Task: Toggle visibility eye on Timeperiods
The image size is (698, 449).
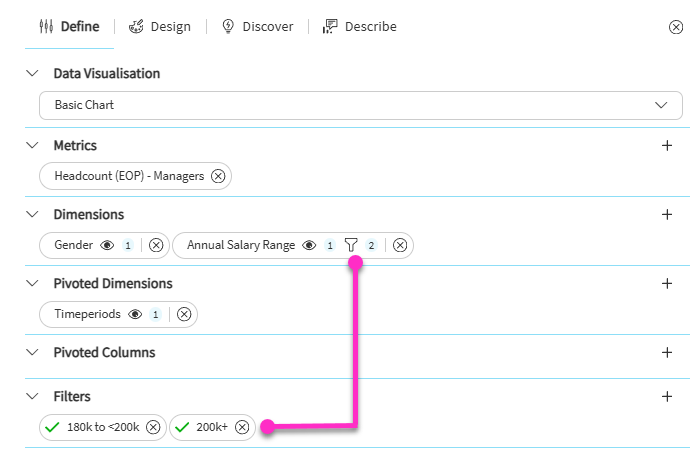Action: (x=134, y=314)
